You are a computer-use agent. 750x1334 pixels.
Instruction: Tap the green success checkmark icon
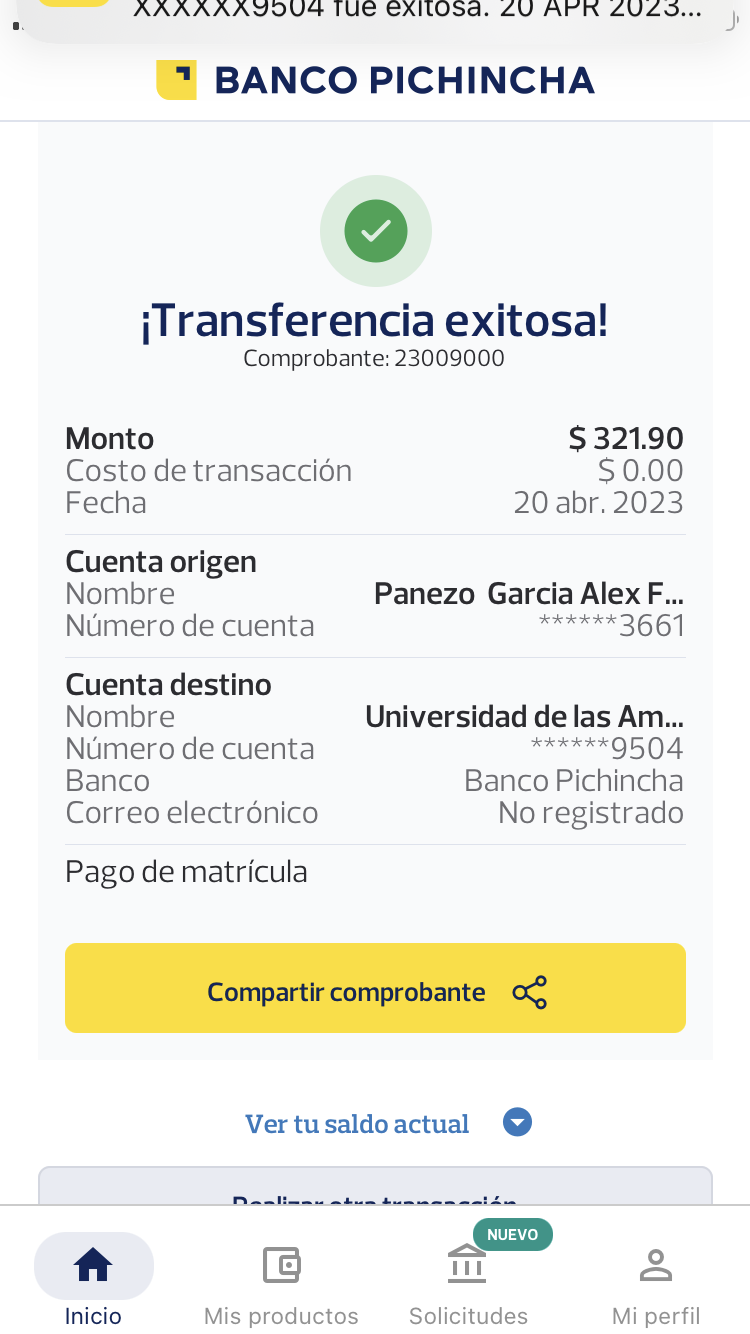pos(376,231)
